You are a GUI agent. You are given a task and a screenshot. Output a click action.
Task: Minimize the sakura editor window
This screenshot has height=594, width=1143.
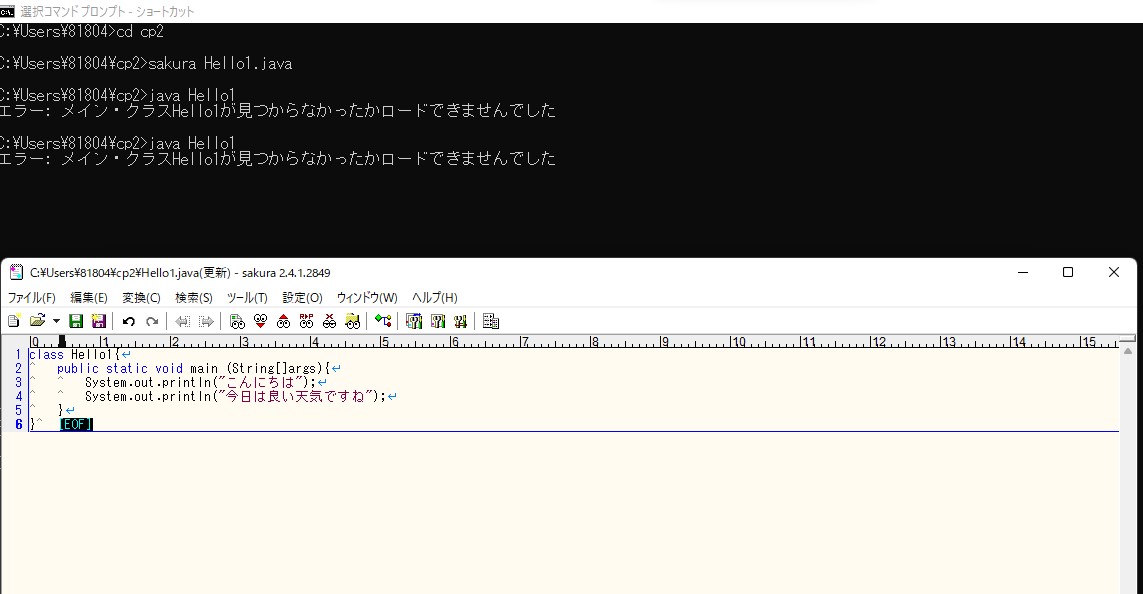[x=1023, y=273]
